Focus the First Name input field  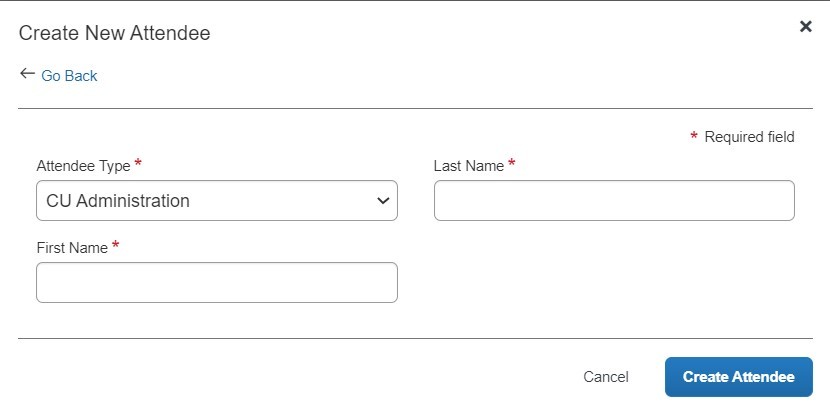[216, 282]
